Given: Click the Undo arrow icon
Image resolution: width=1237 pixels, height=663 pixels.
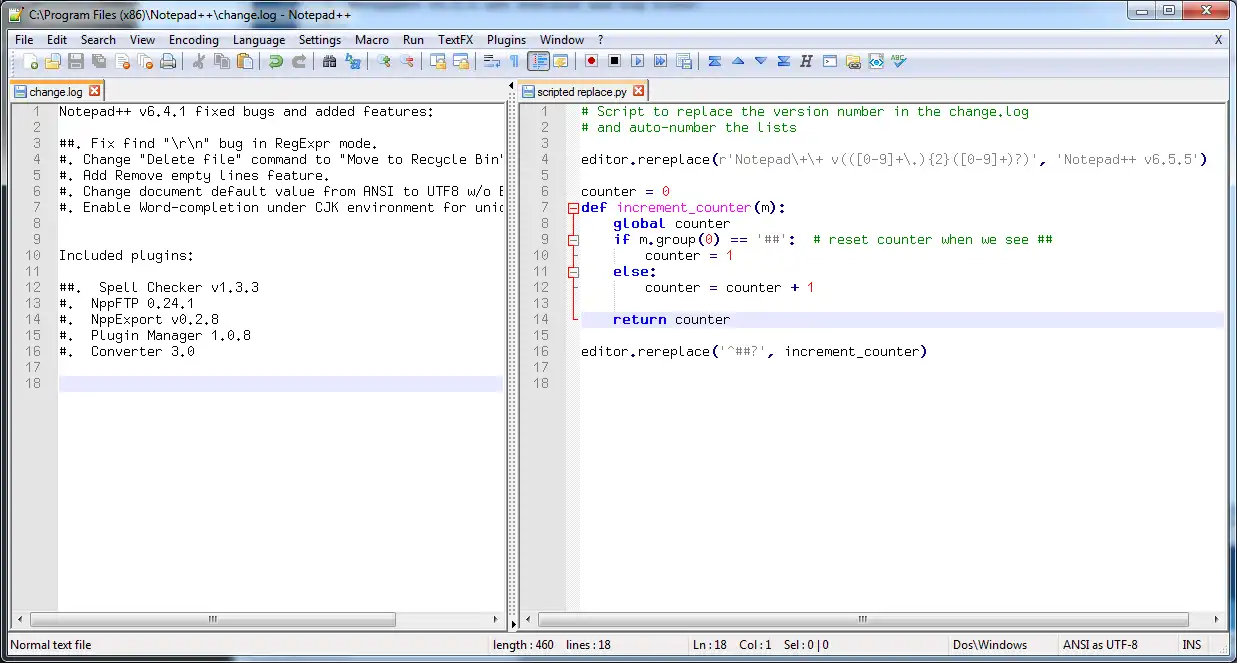Looking at the screenshot, I should (x=275, y=62).
